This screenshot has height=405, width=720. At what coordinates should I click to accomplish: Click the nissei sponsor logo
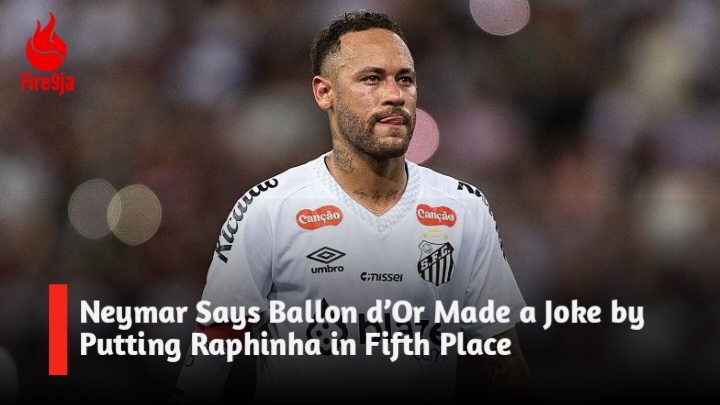[x=381, y=277]
